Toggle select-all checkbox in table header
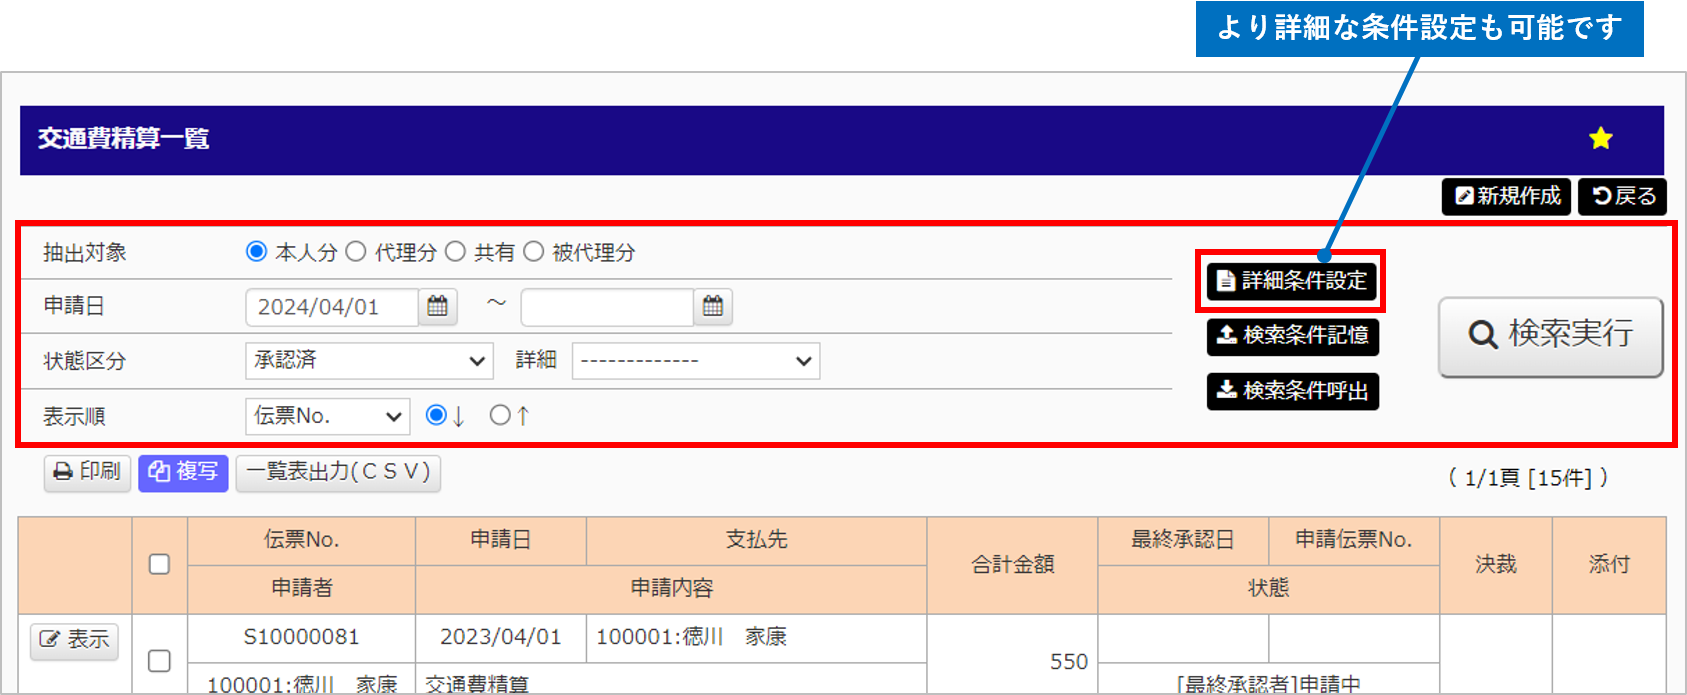Screen dimensions: 1687x695 (x=159, y=564)
